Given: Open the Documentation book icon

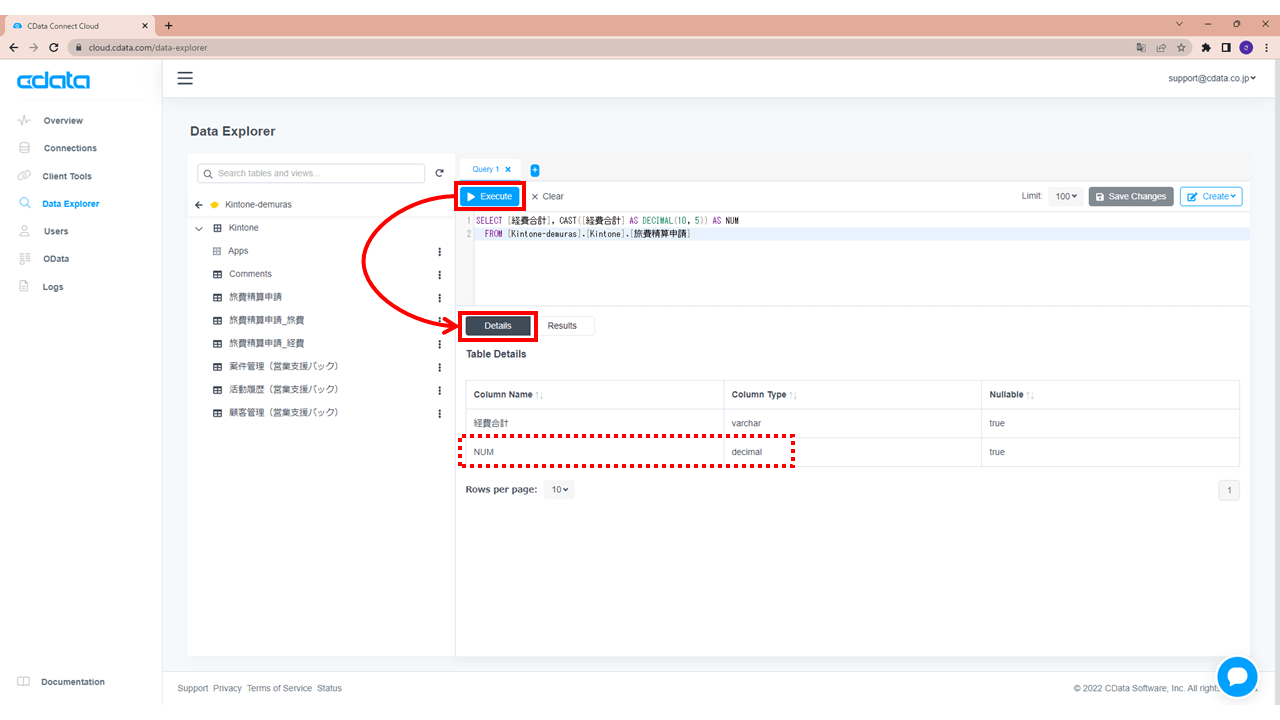Looking at the screenshot, I should (24, 682).
